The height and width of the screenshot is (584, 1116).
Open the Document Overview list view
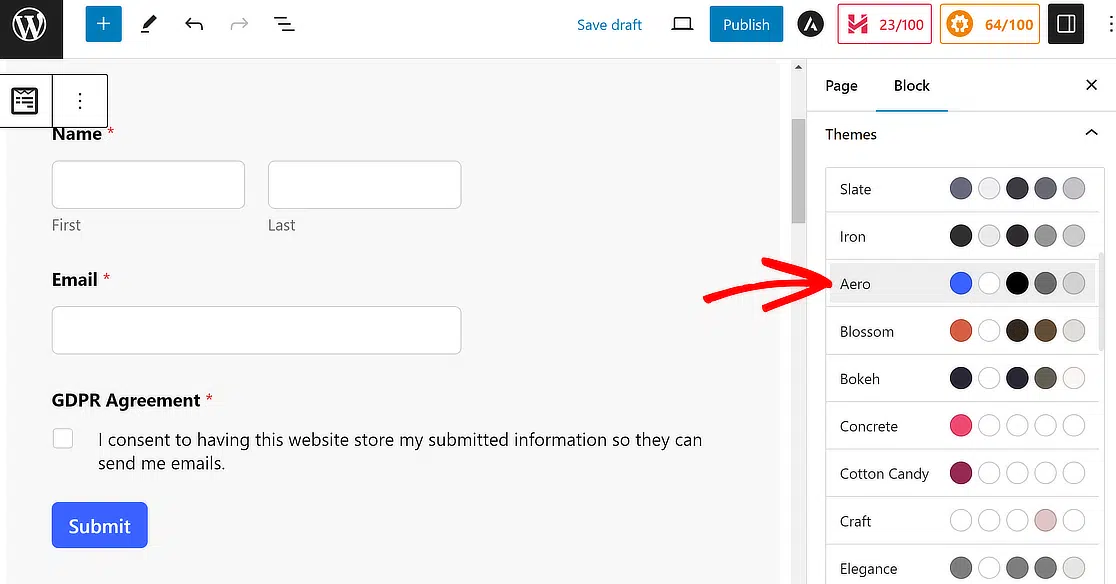[285, 24]
